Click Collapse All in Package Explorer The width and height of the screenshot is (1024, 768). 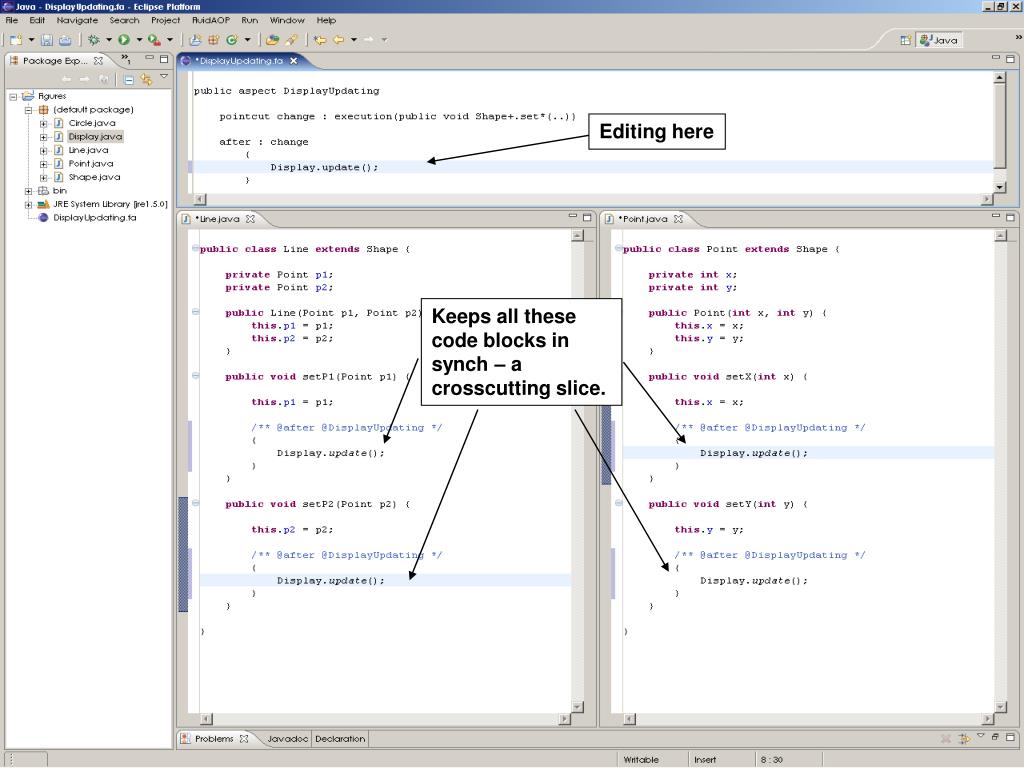point(129,80)
